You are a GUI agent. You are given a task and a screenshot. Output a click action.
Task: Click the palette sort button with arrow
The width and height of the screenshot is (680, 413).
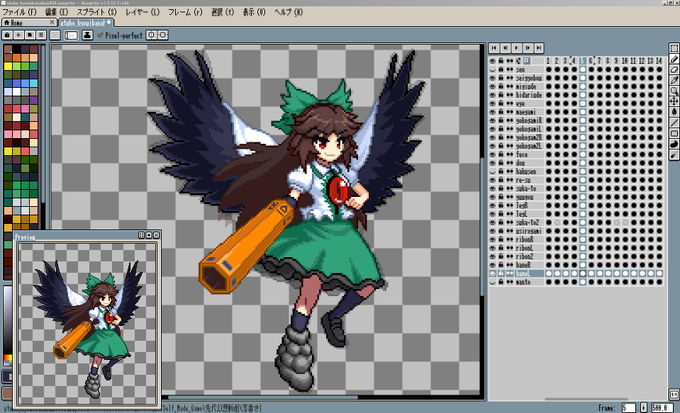(19, 35)
